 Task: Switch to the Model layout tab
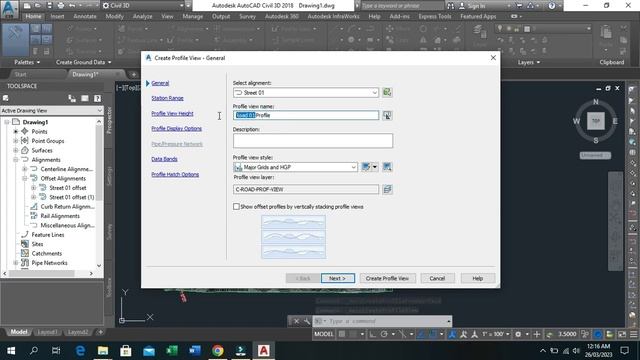click(19, 332)
